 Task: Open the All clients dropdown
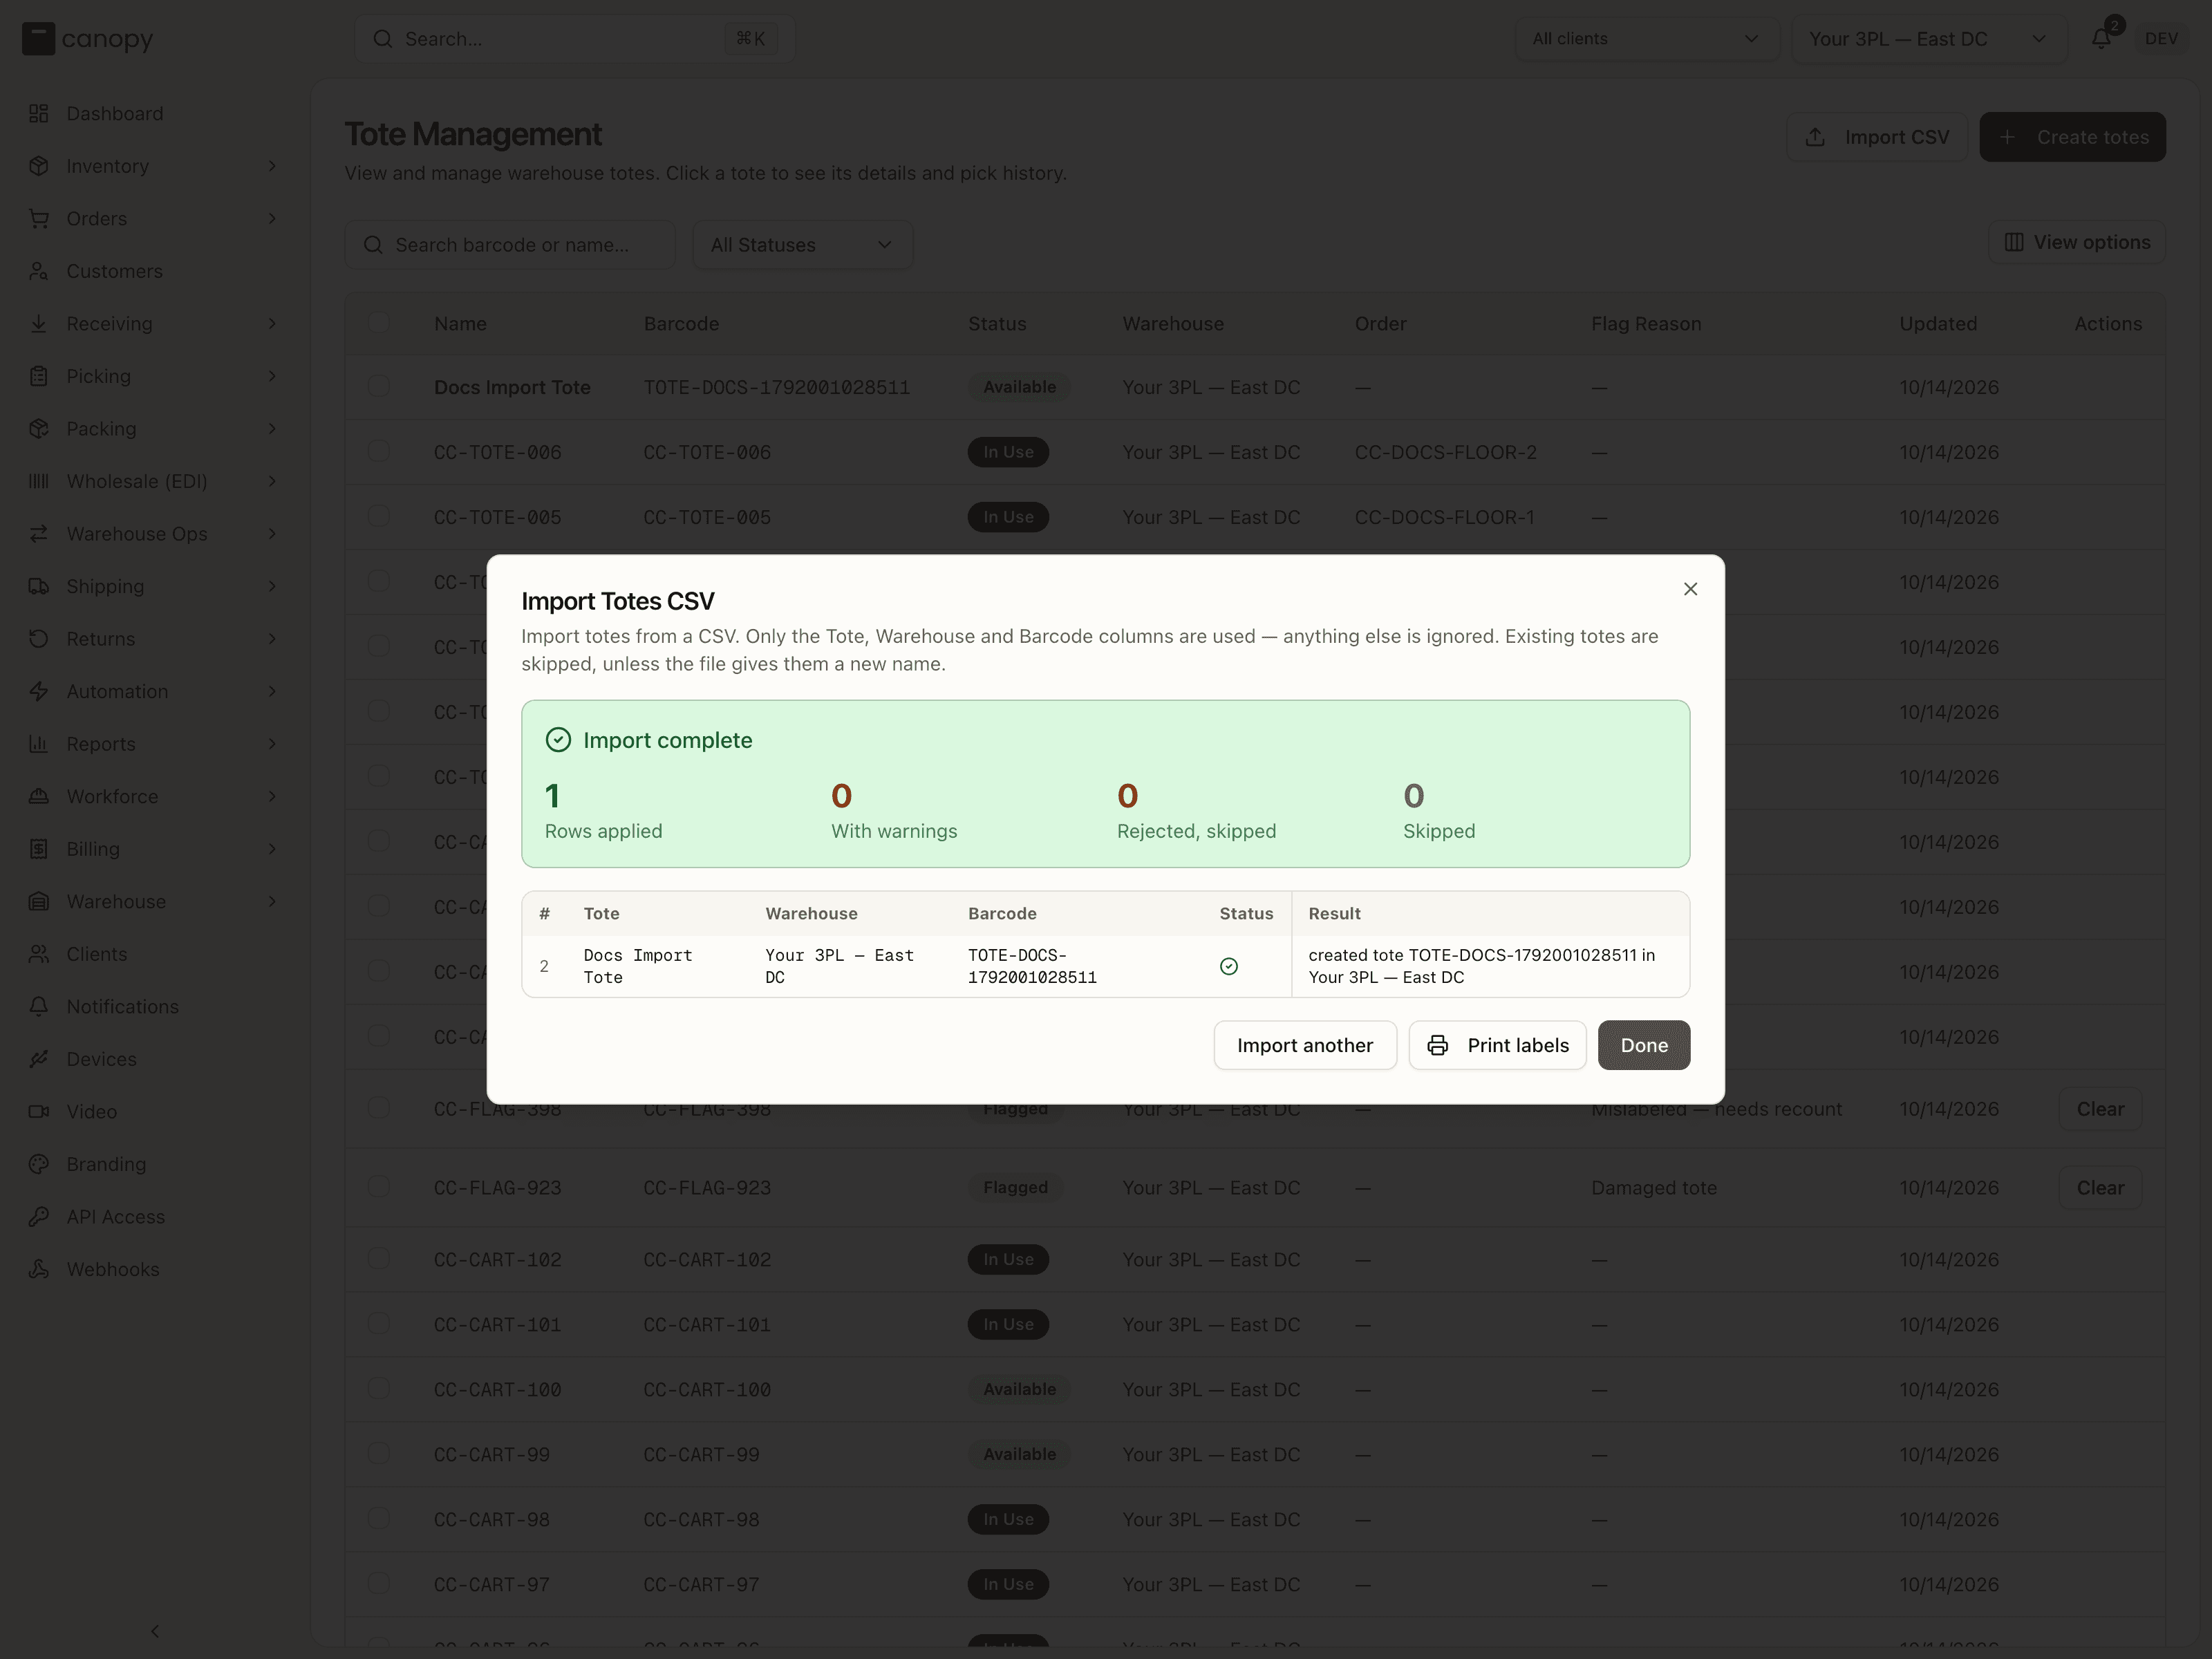pyautogui.click(x=1646, y=39)
